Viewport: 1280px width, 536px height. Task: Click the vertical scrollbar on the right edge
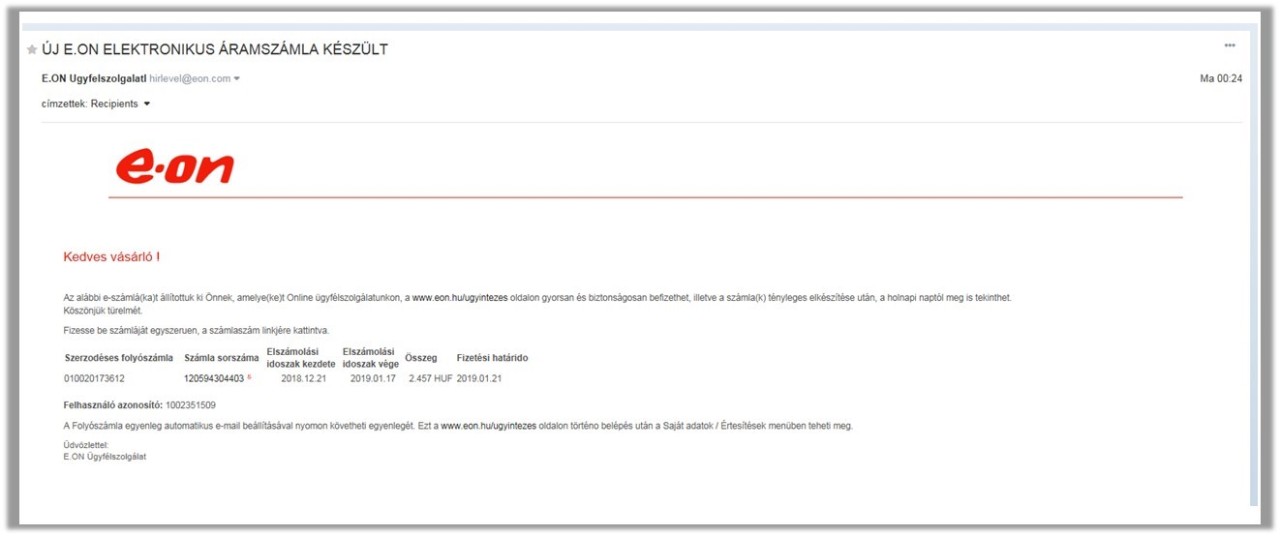[1253, 270]
